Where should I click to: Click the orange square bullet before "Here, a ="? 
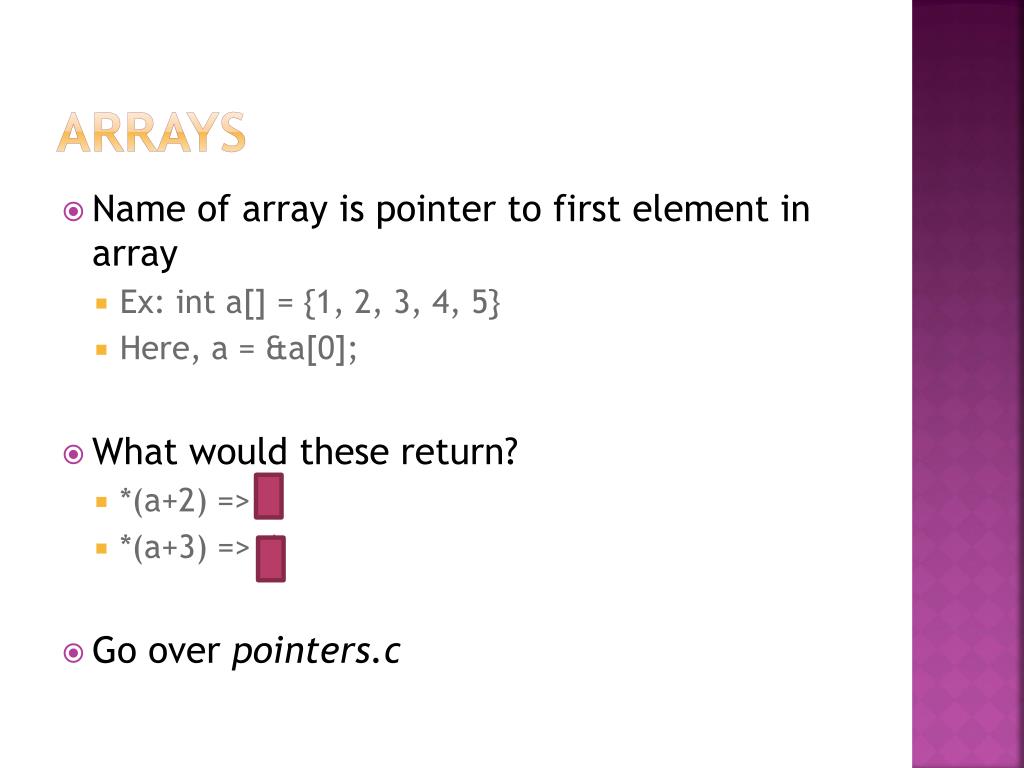(101, 350)
